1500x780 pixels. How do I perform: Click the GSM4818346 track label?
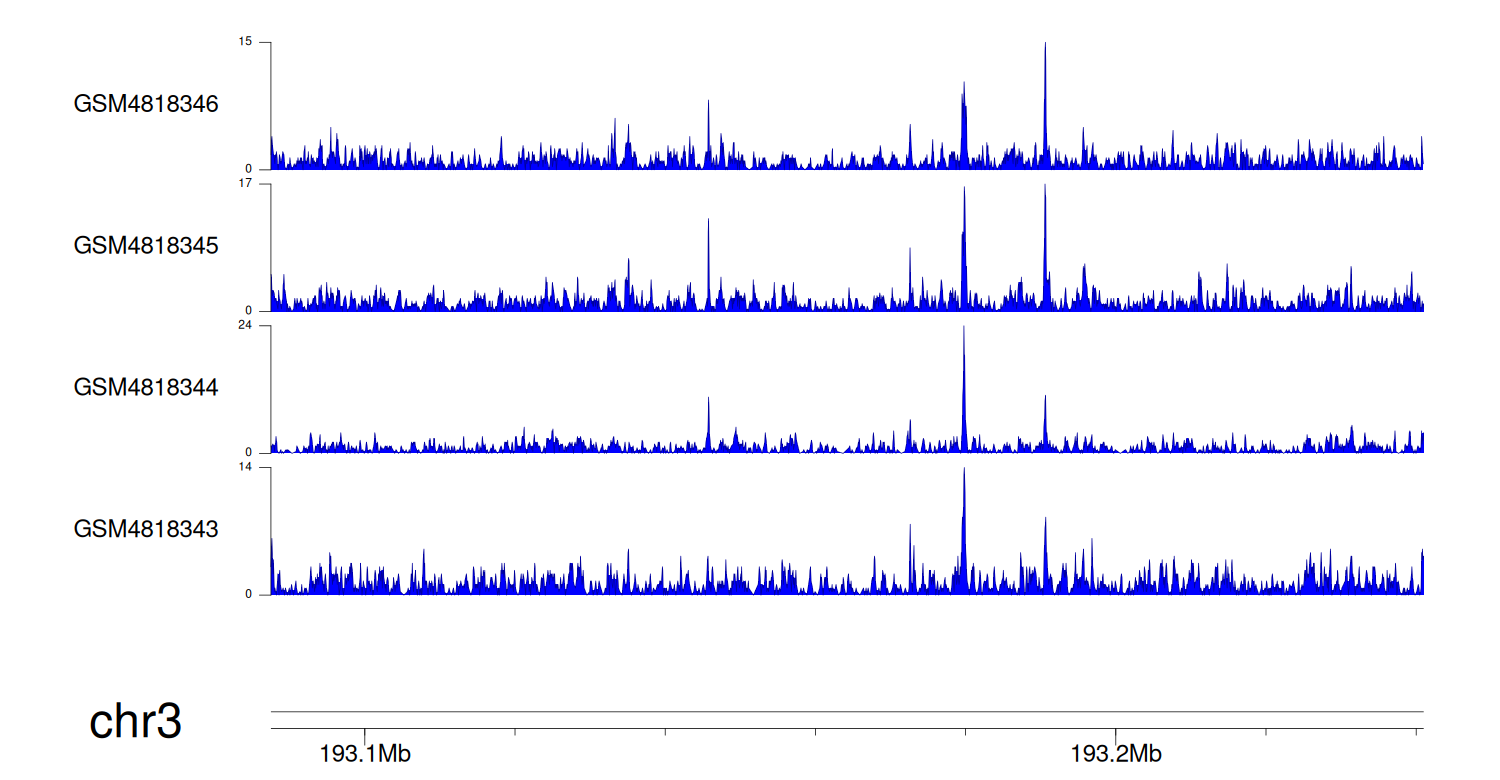pyautogui.click(x=146, y=104)
